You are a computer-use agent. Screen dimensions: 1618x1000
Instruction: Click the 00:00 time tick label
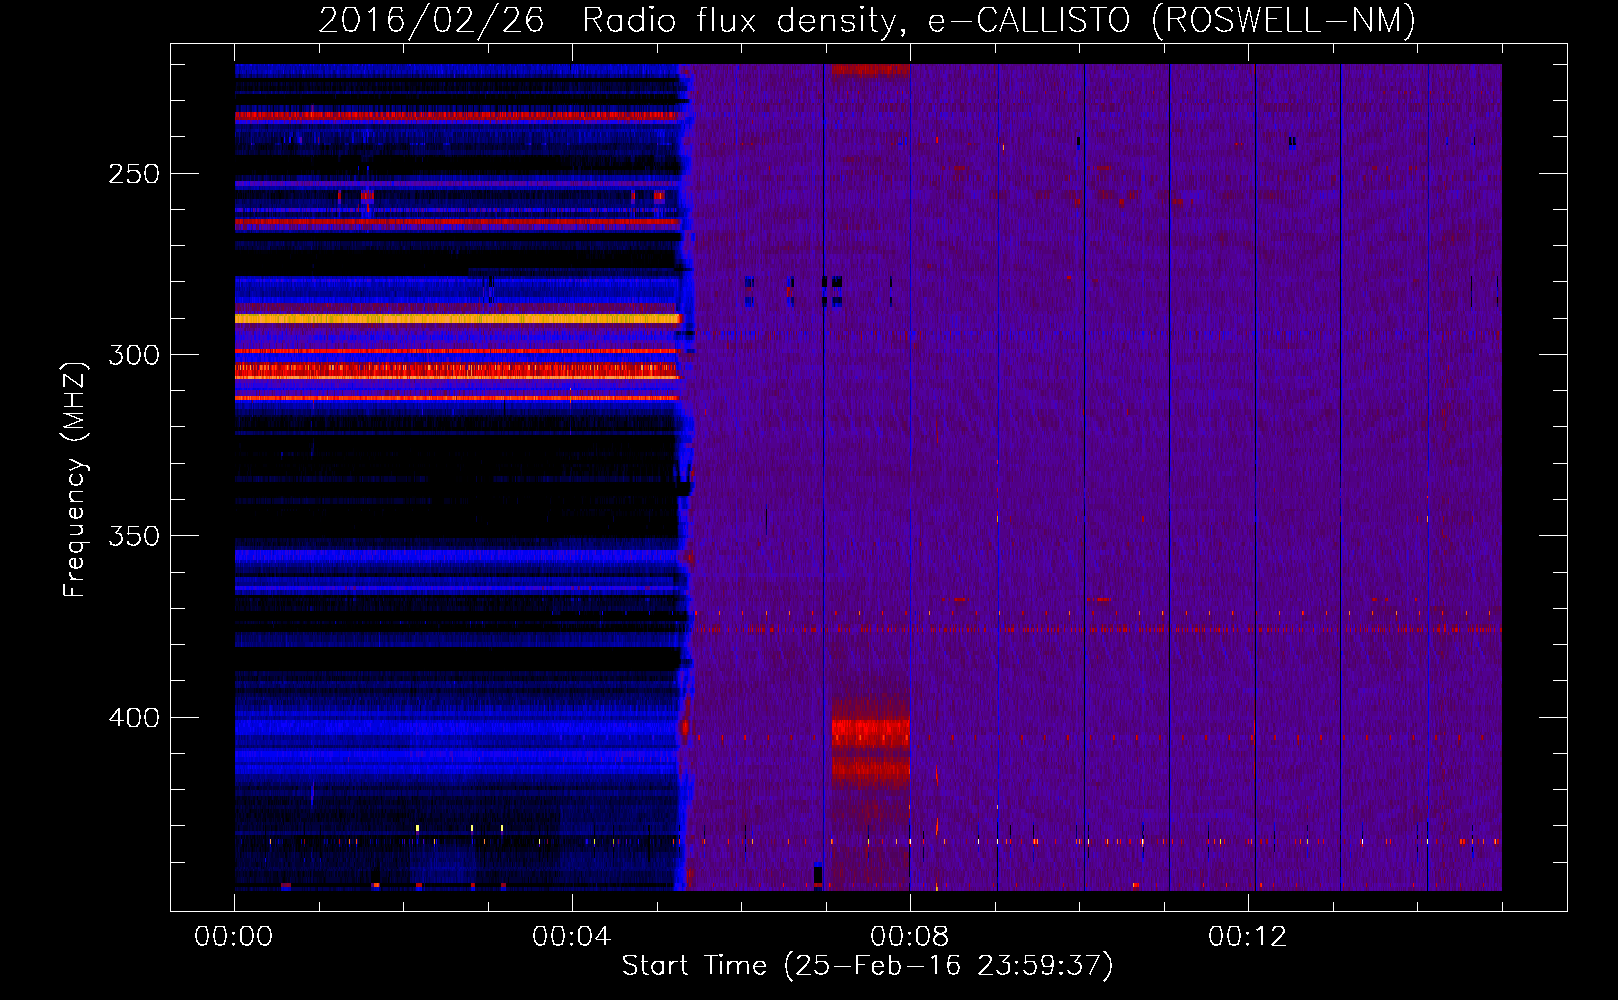[x=234, y=936]
